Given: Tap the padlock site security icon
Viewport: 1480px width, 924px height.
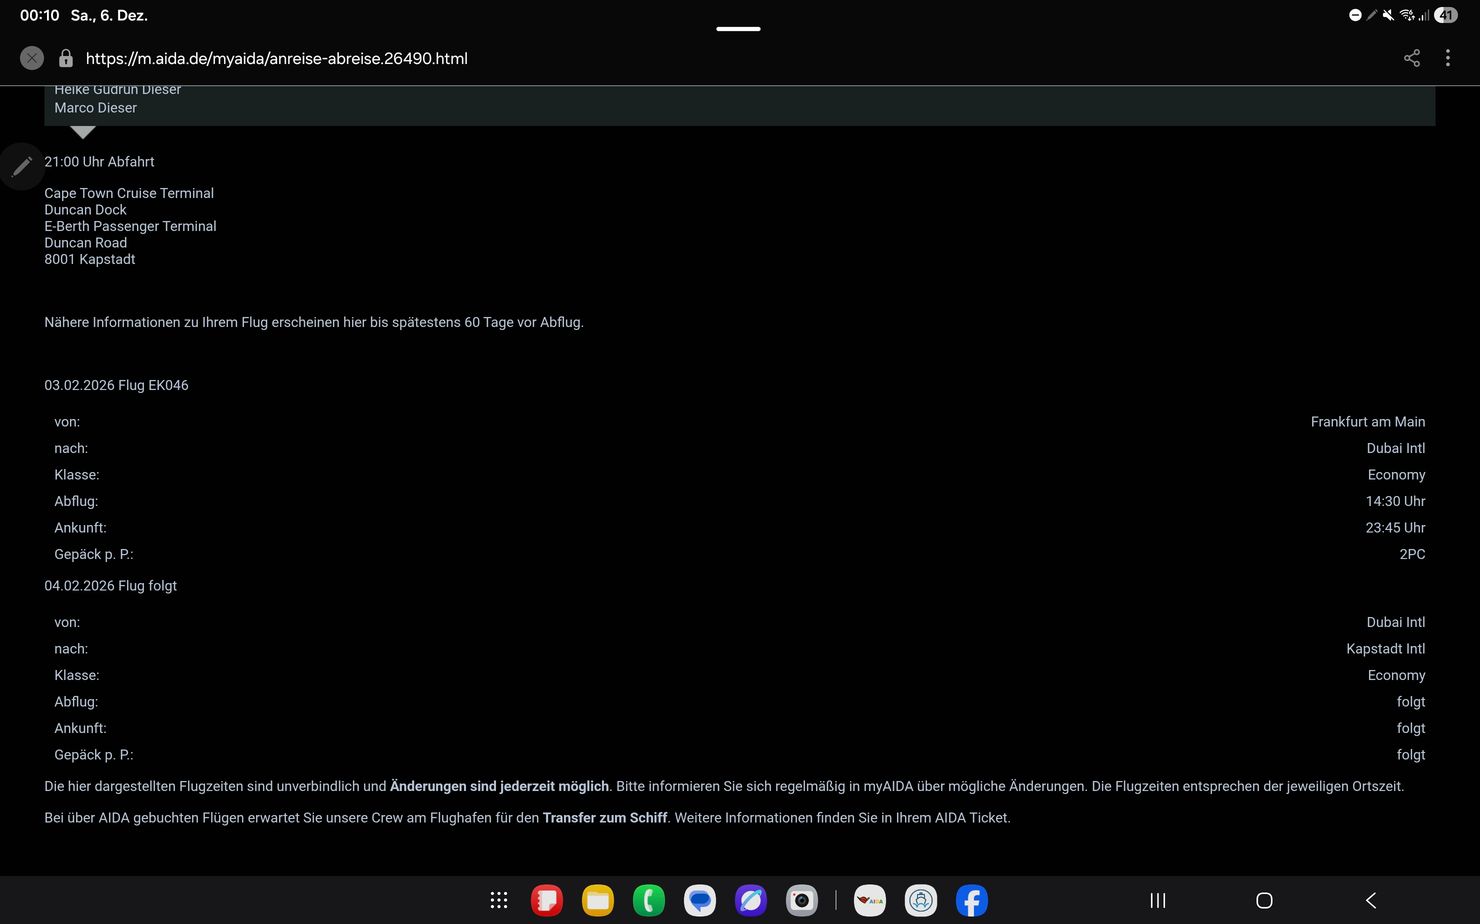Looking at the screenshot, I should pyautogui.click(x=66, y=58).
